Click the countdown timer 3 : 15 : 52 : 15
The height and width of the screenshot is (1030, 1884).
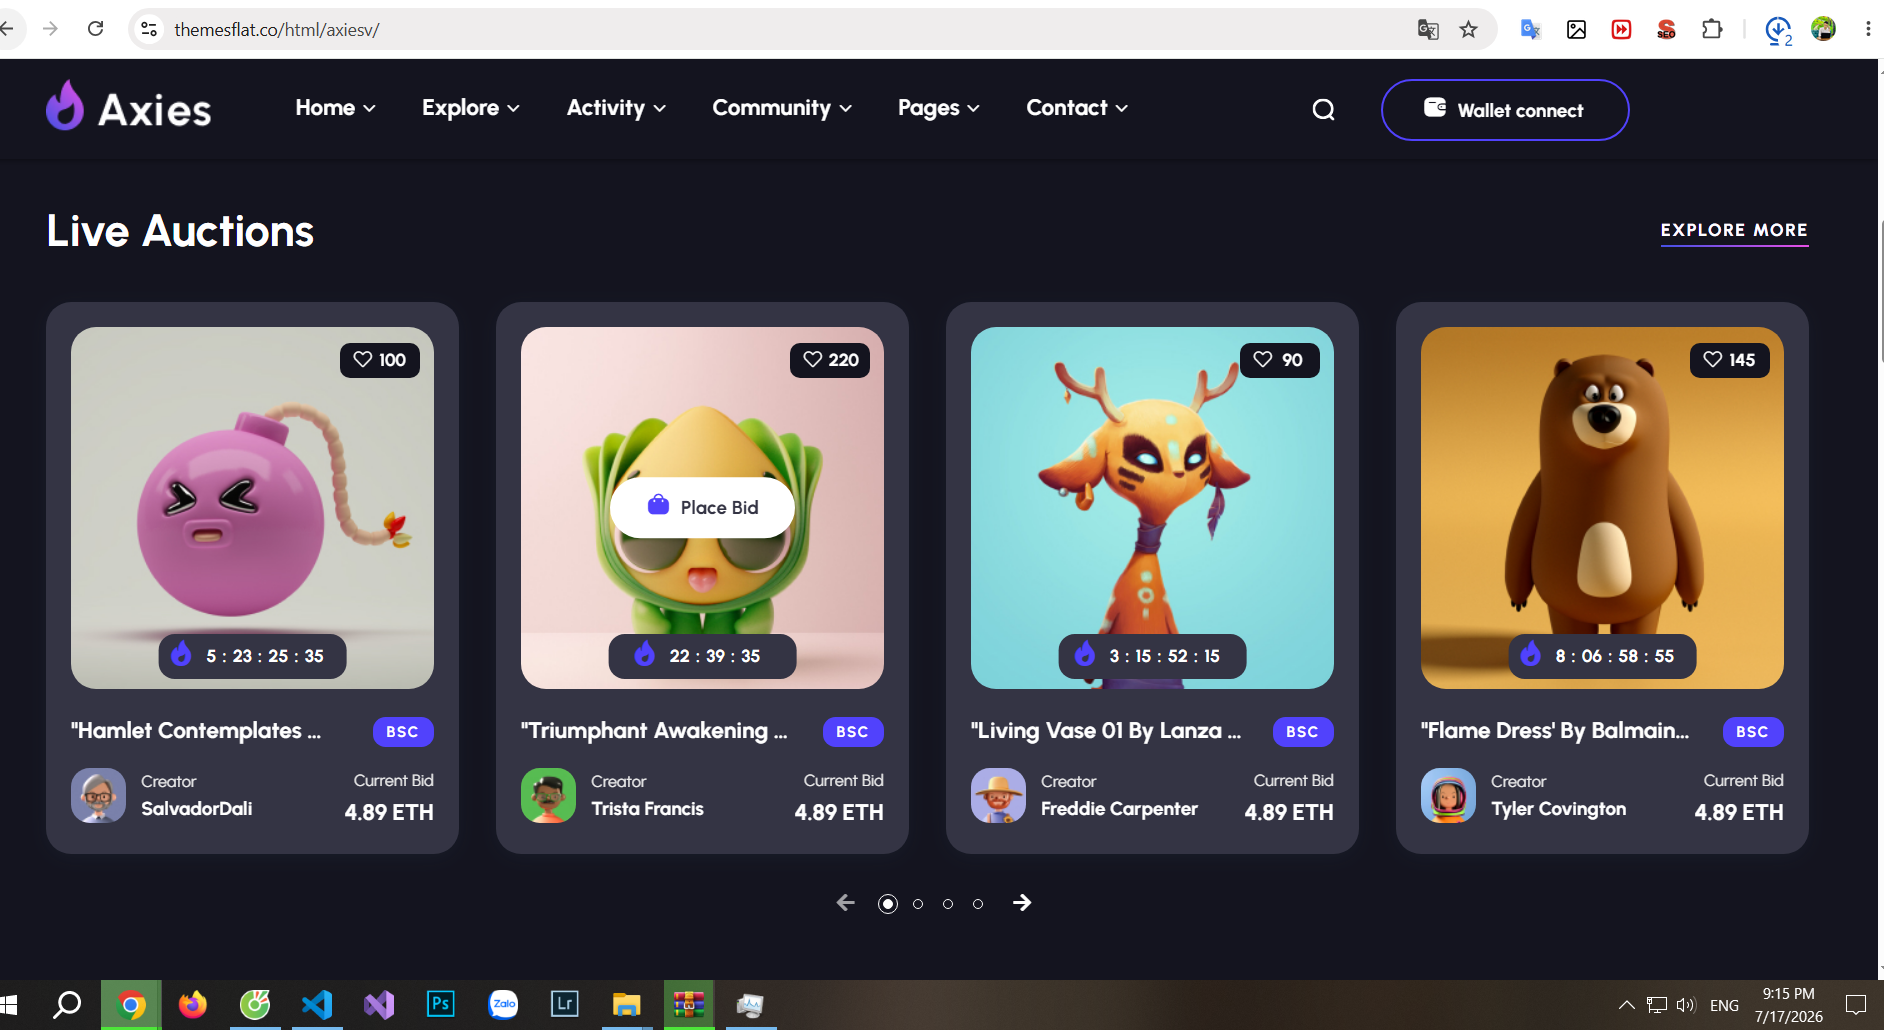tap(1153, 656)
